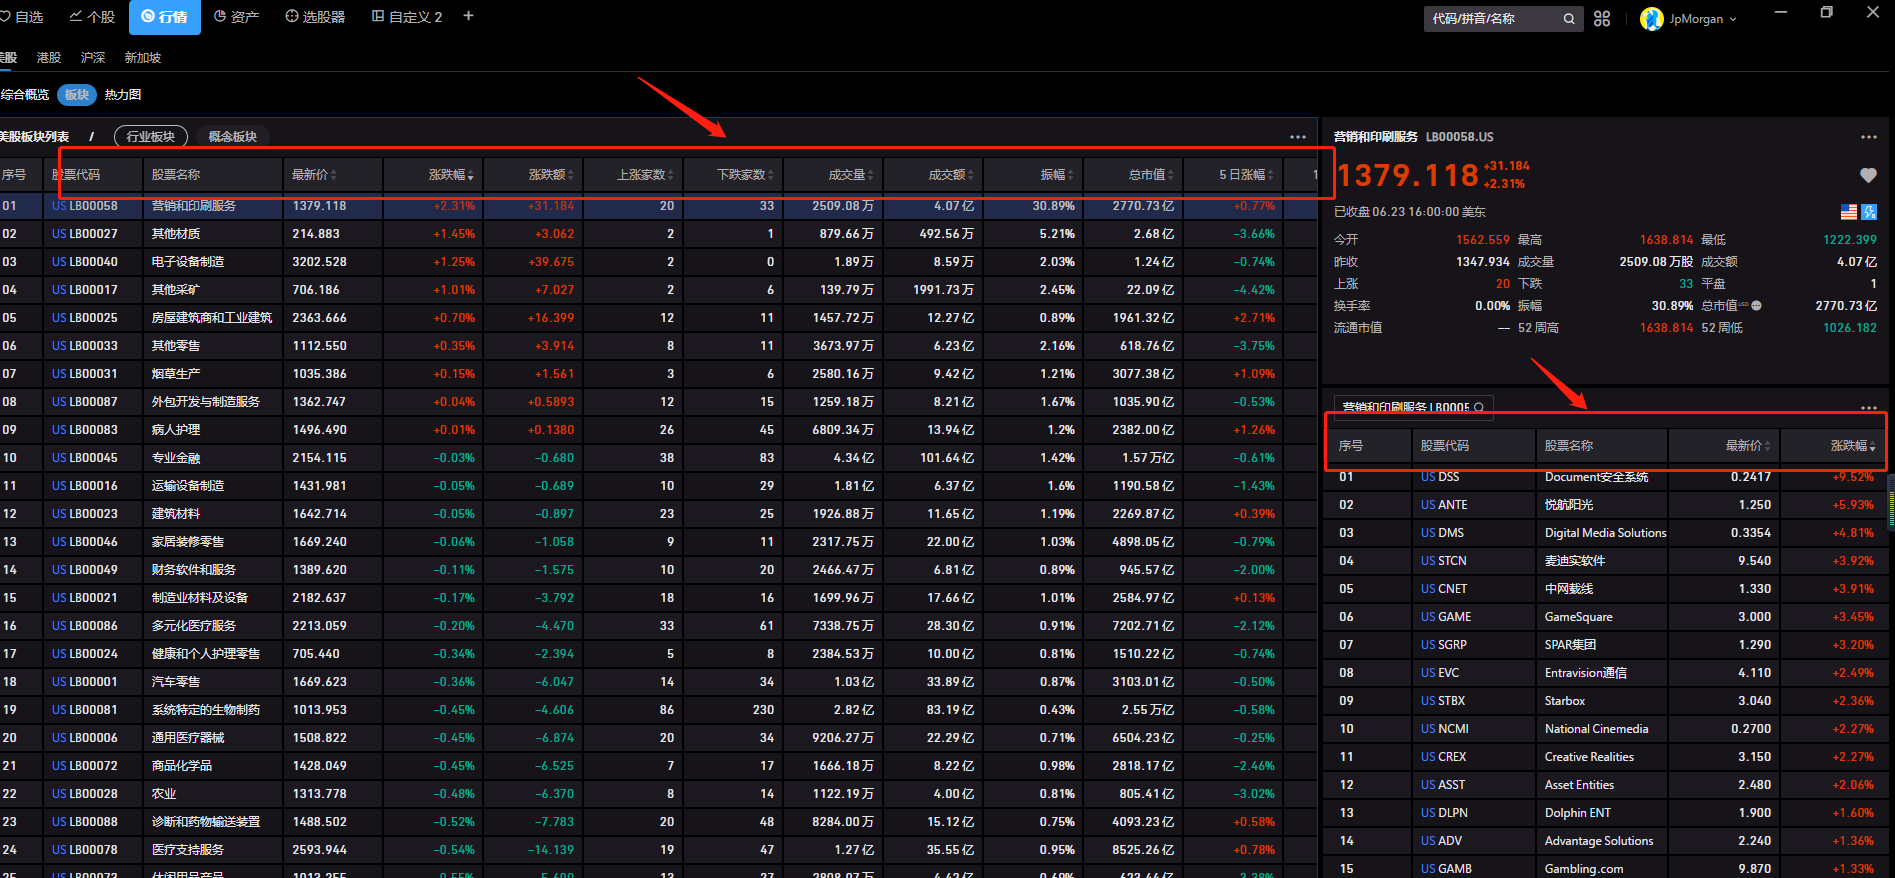Select the 行业板块 toggle pill

[151, 136]
